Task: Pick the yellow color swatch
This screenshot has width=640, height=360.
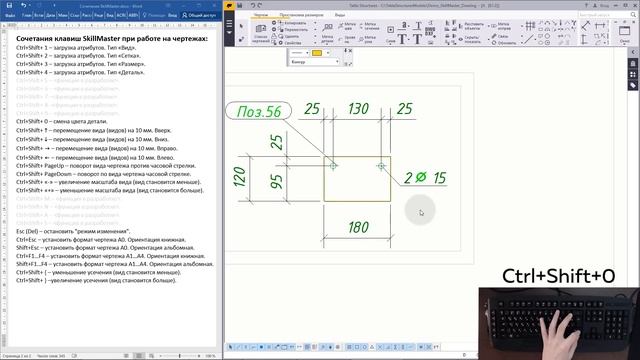Action: [317, 53]
